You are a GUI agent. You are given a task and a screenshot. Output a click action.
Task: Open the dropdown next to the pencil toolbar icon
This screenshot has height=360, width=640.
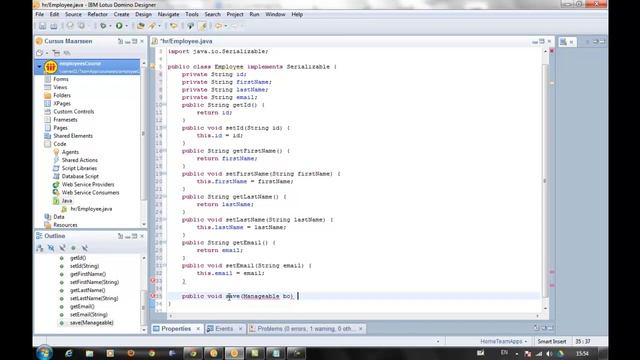pos(159,26)
